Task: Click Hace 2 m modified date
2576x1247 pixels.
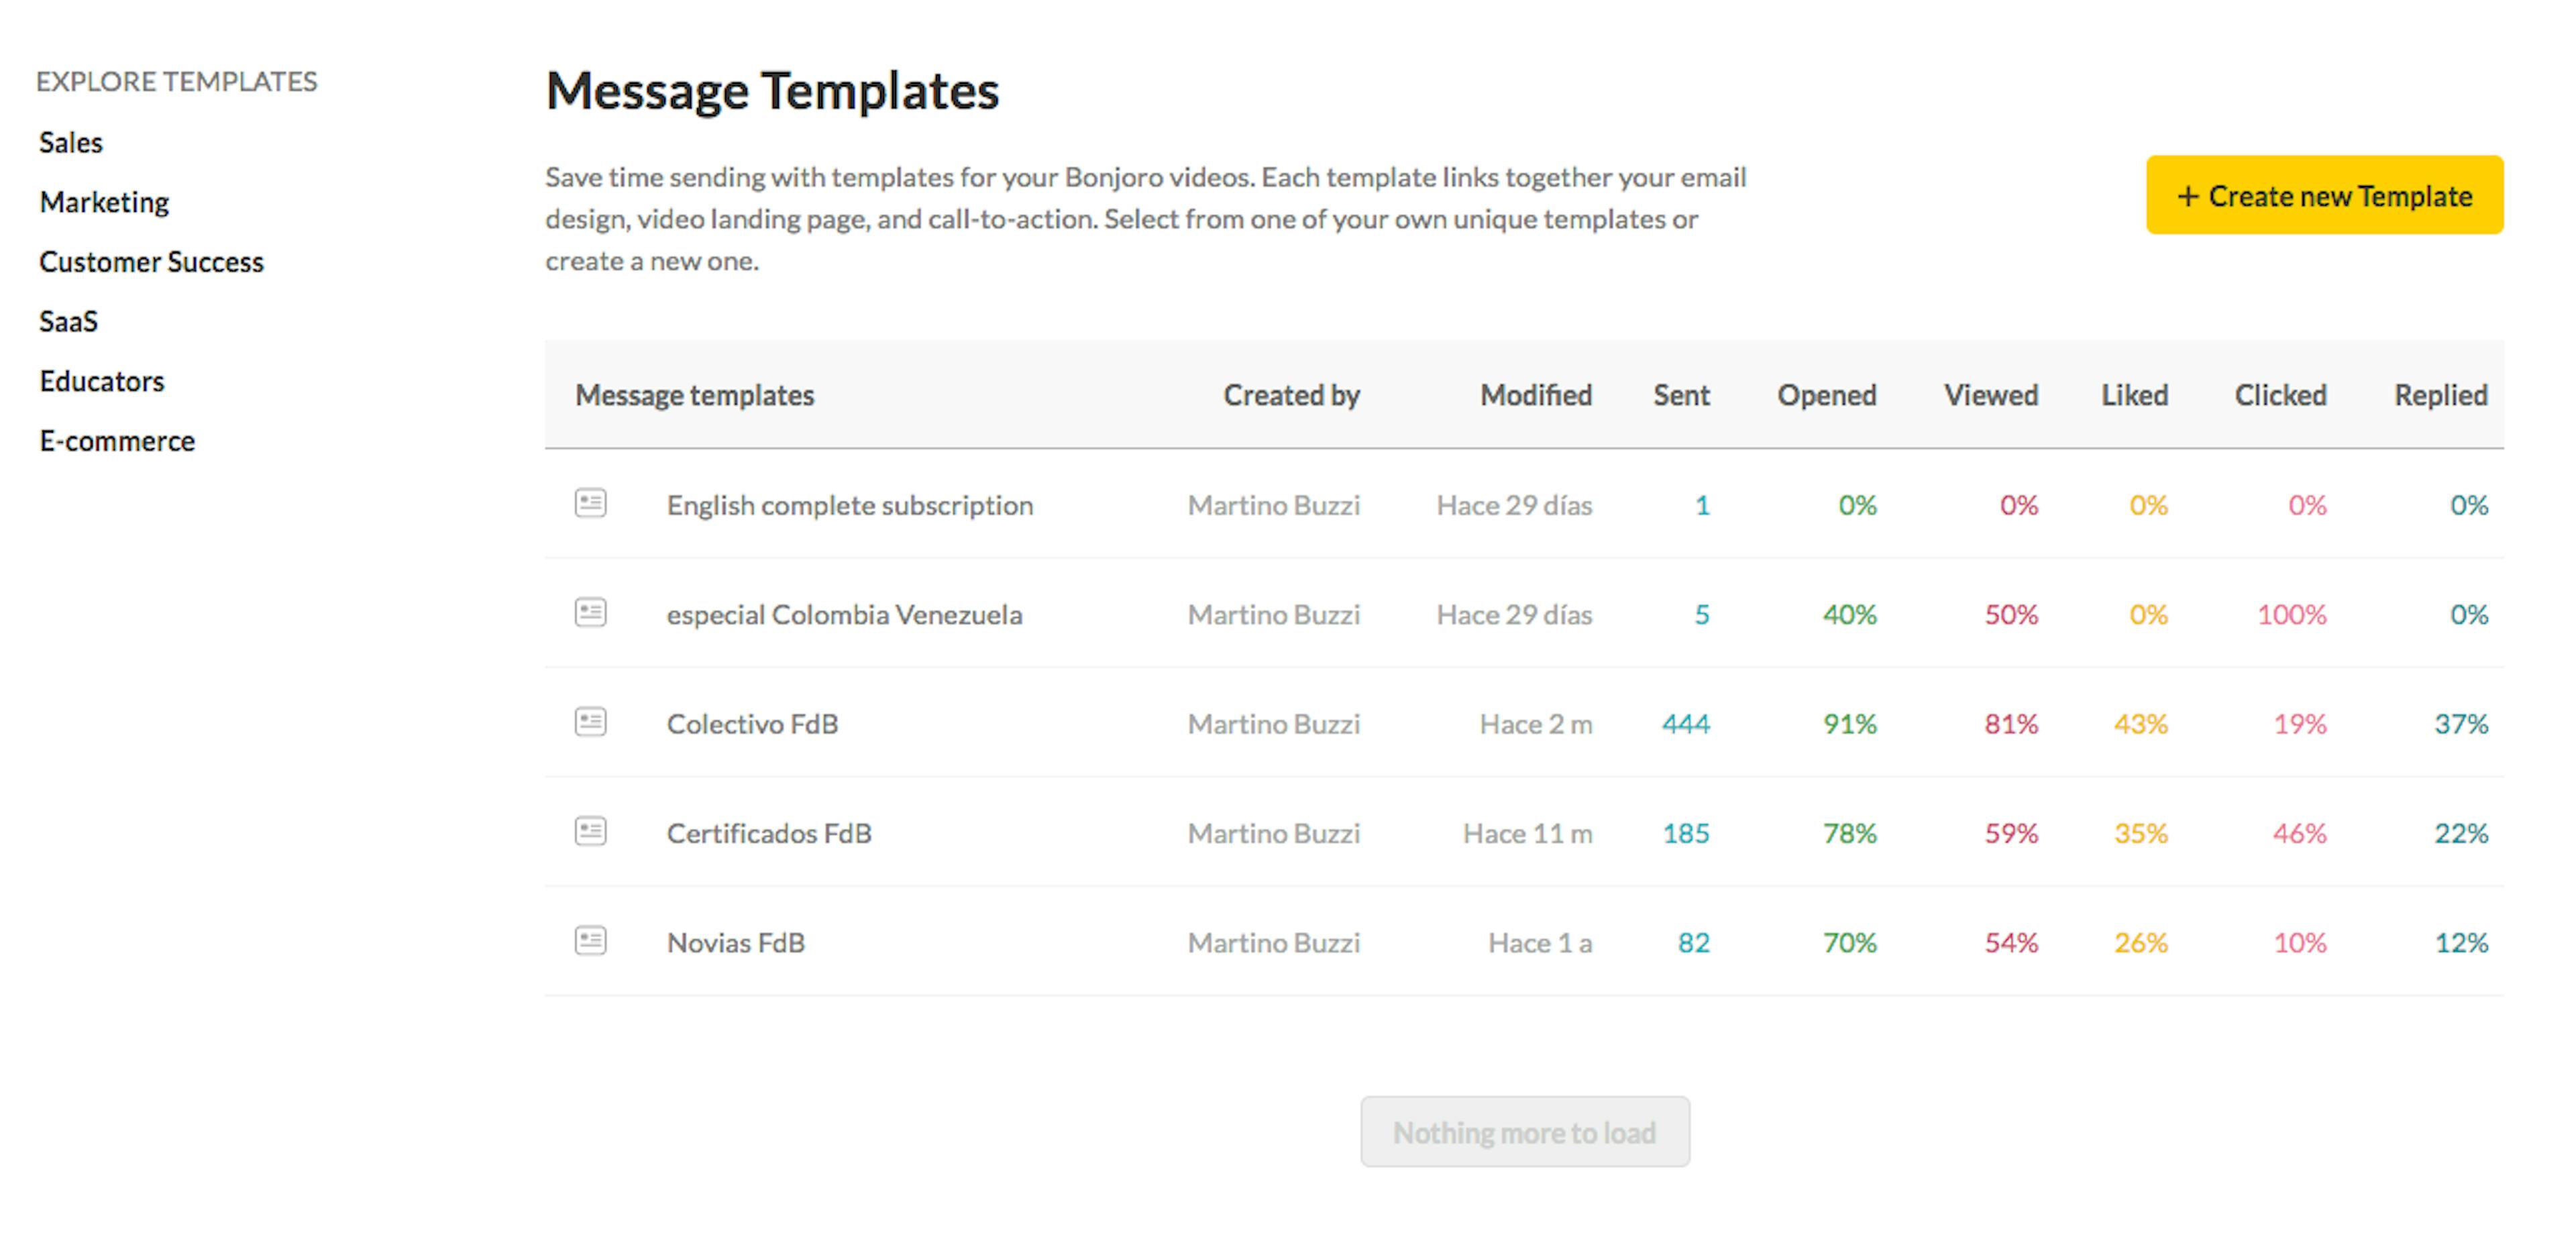Action: click(x=1536, y=724)
